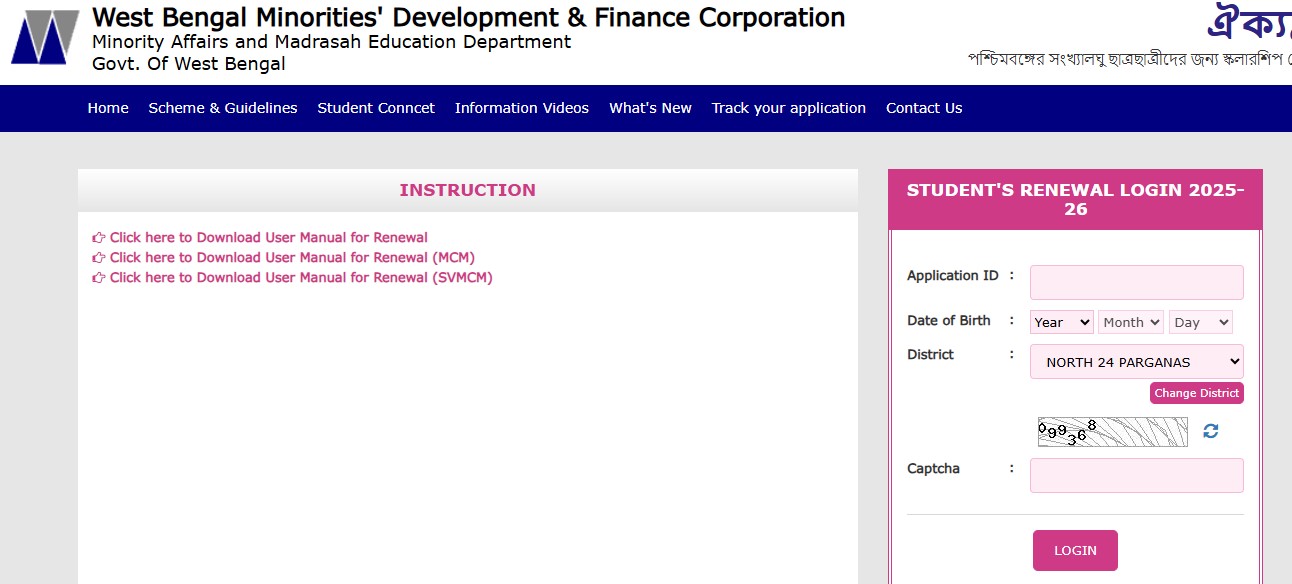Focus the Captcha input field
The image size is (1292, 584).
pos(1137,475)
